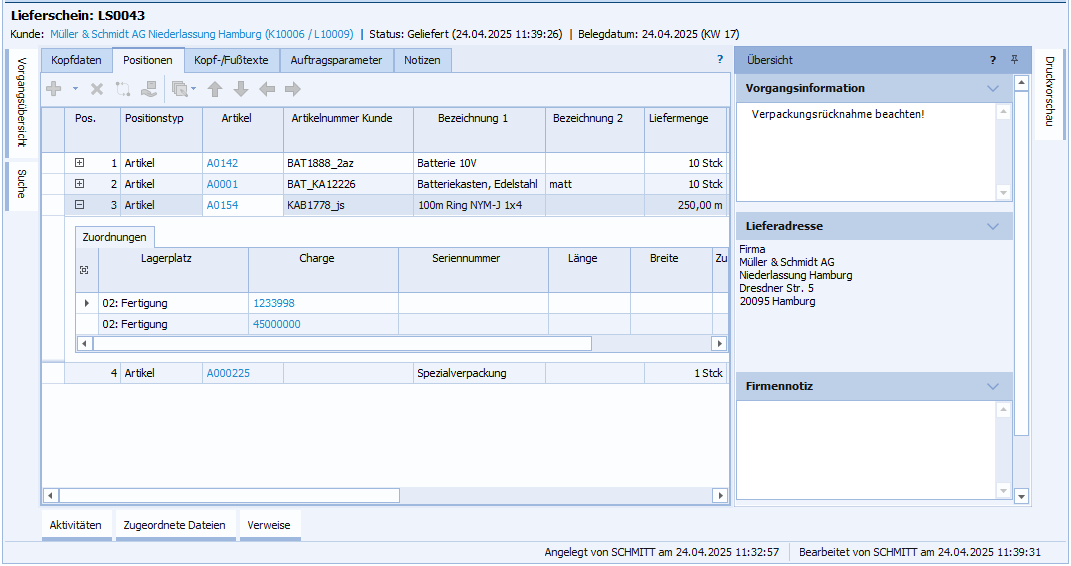Image resolution: width=1071 pixels, height=566 pixels.
Task: Collapse the Firmennotiz section
Action: click(x=992, y=386)
